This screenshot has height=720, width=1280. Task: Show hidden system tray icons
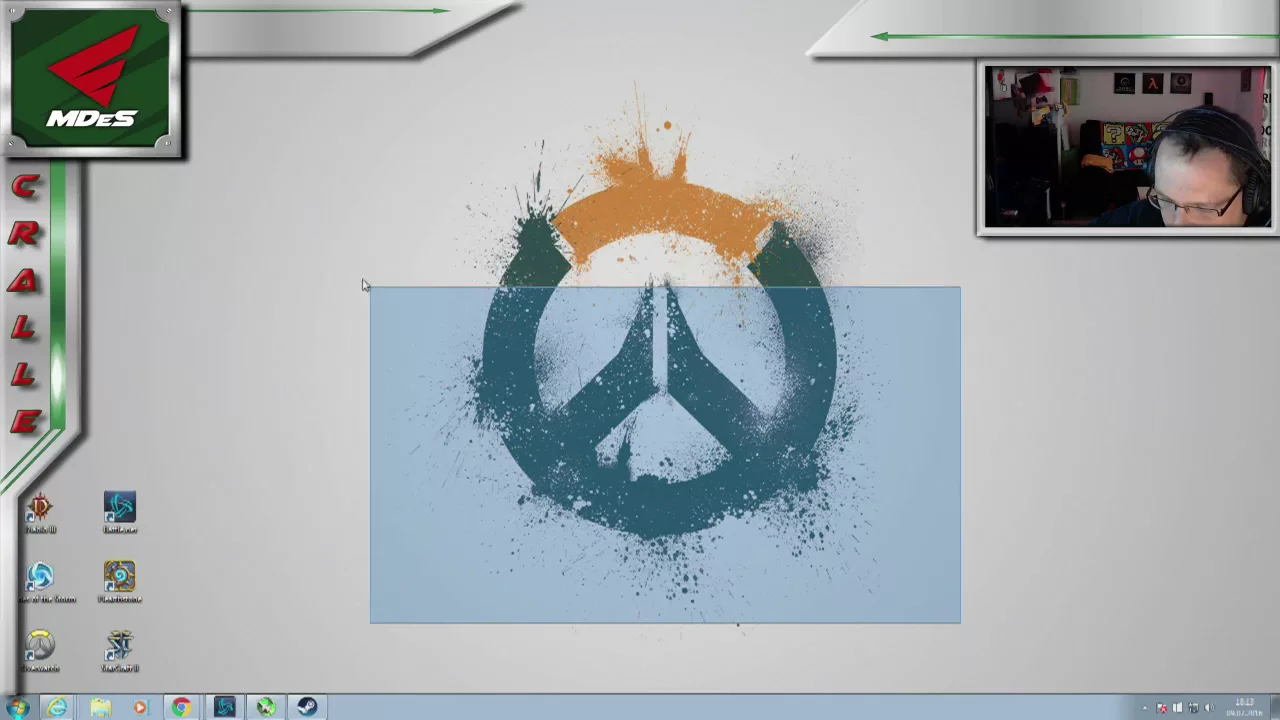1145,708
